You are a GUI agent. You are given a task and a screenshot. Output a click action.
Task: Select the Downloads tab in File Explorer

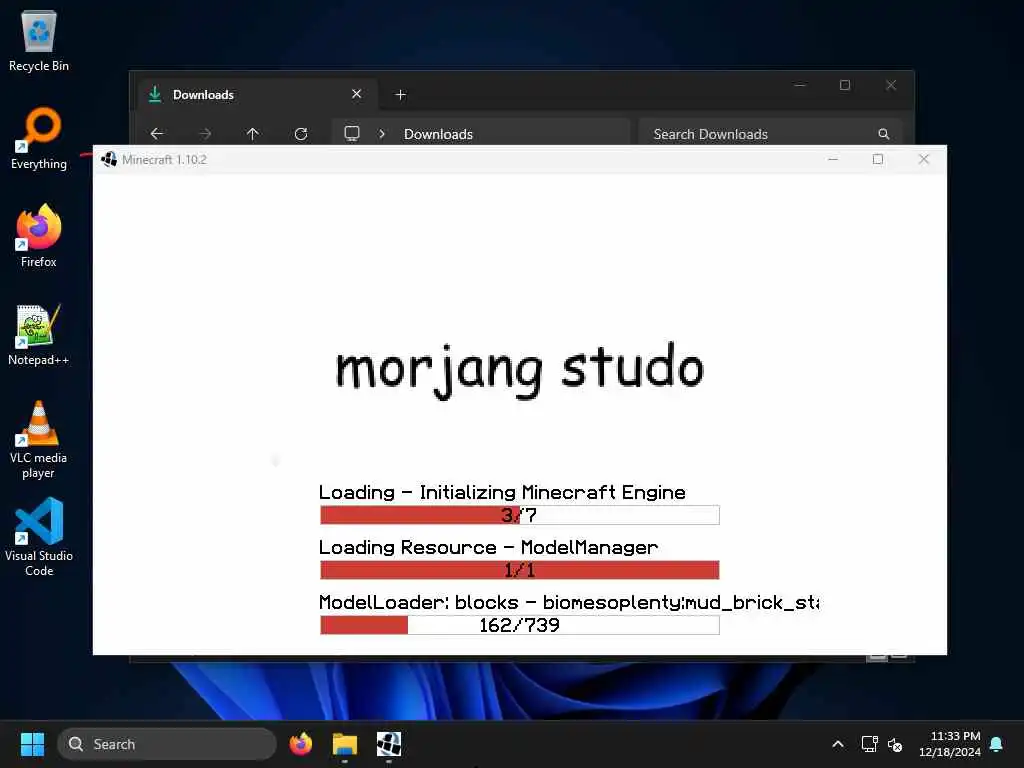tap(258, 95)
